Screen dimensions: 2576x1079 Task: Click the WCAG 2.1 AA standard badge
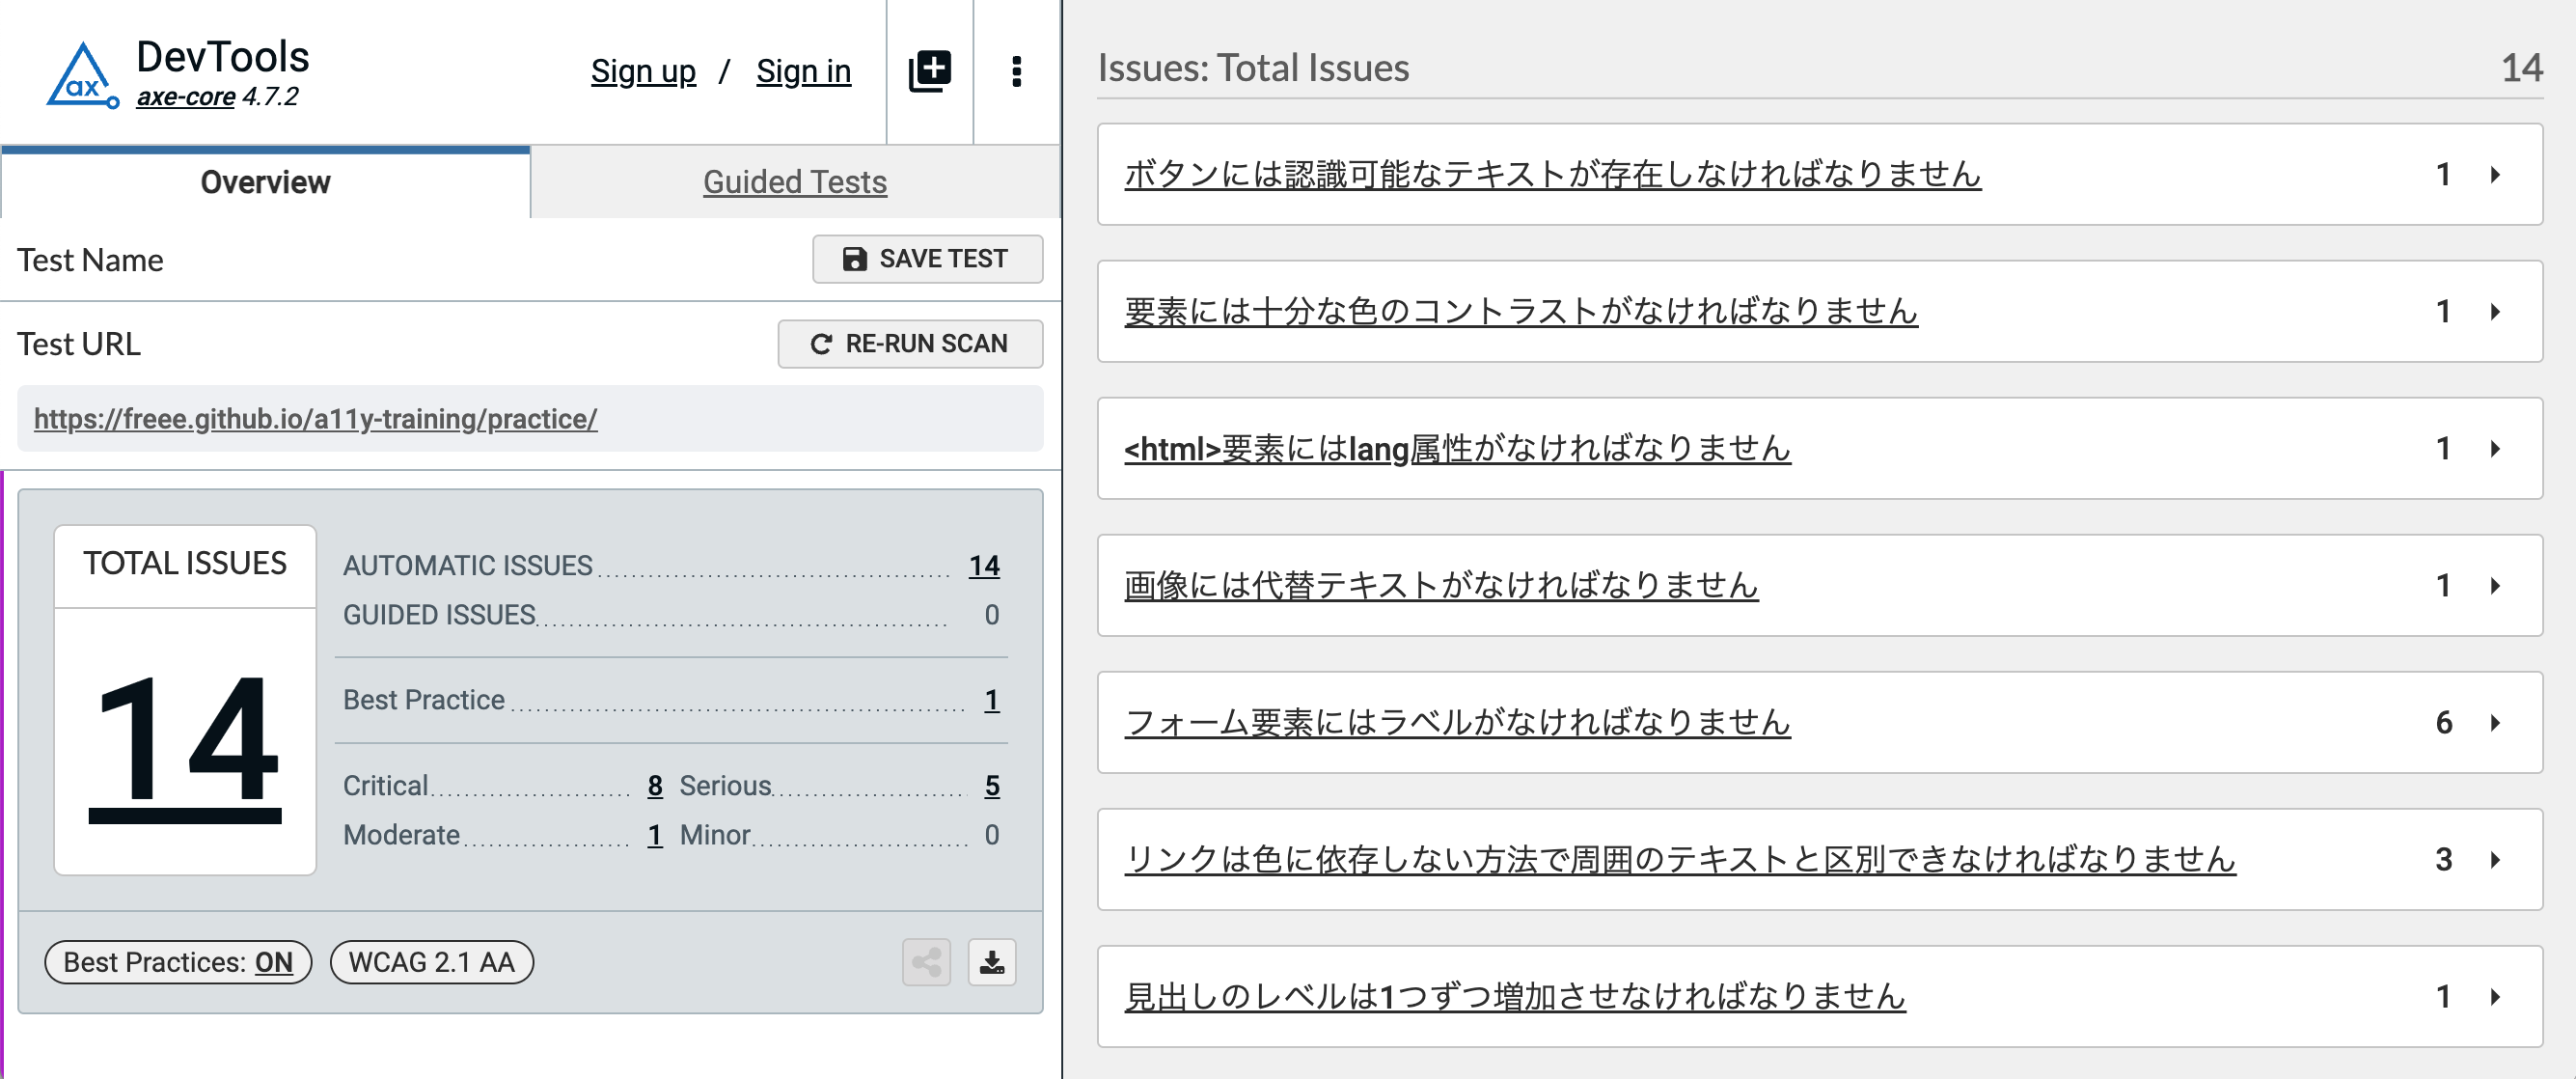coord(431,962)
